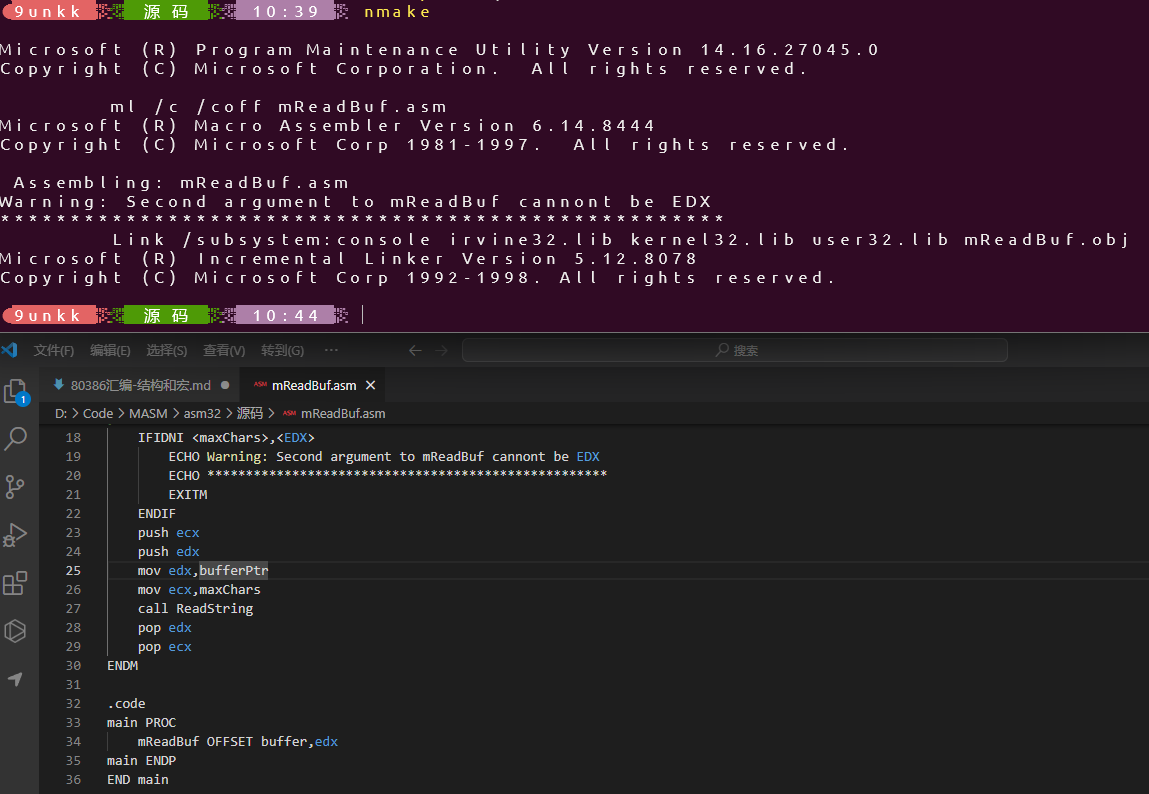This screenshot has height=794, width=1149.
Task: Click asm32 in the breadcrumb path
Action: 202,413
